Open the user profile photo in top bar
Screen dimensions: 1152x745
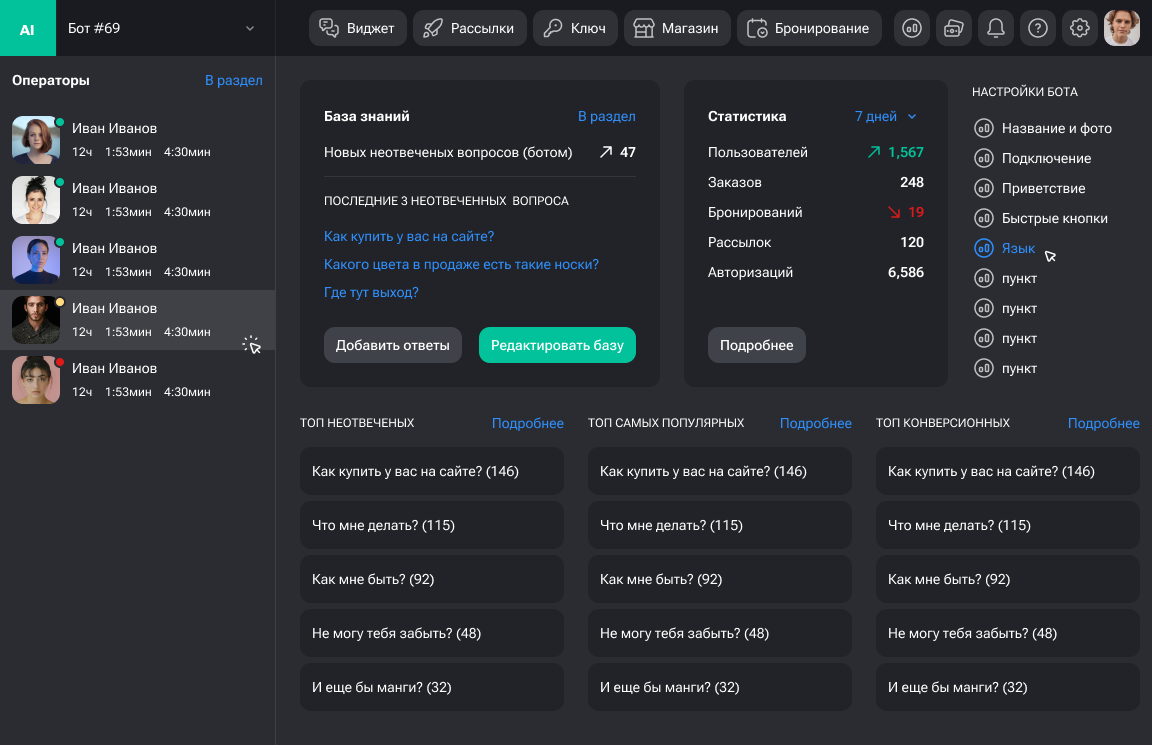[x=1121, y=28]
